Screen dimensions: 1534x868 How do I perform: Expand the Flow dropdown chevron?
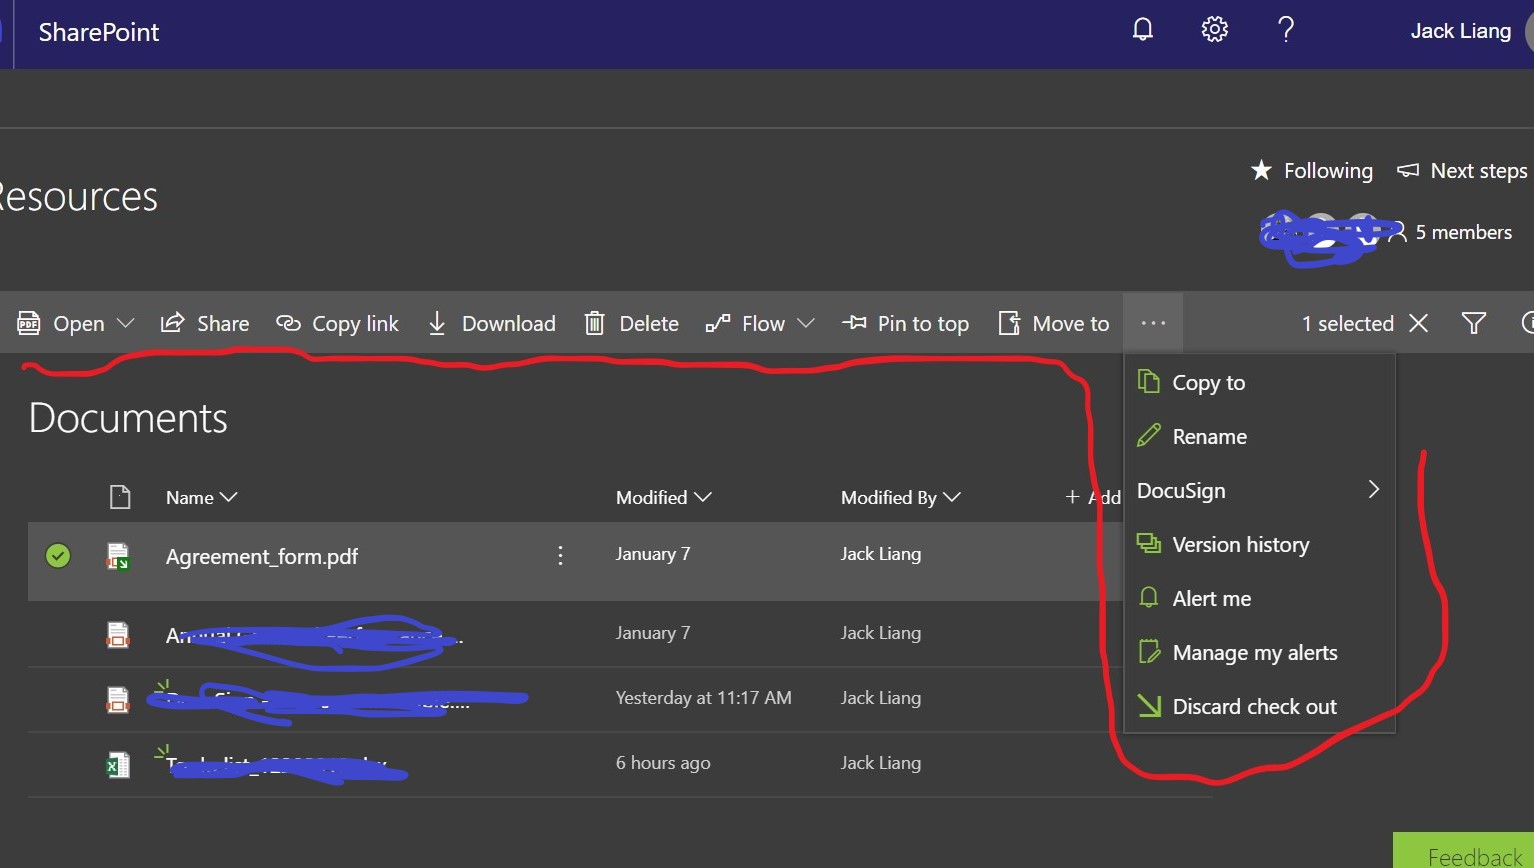[x=806, y=323]
